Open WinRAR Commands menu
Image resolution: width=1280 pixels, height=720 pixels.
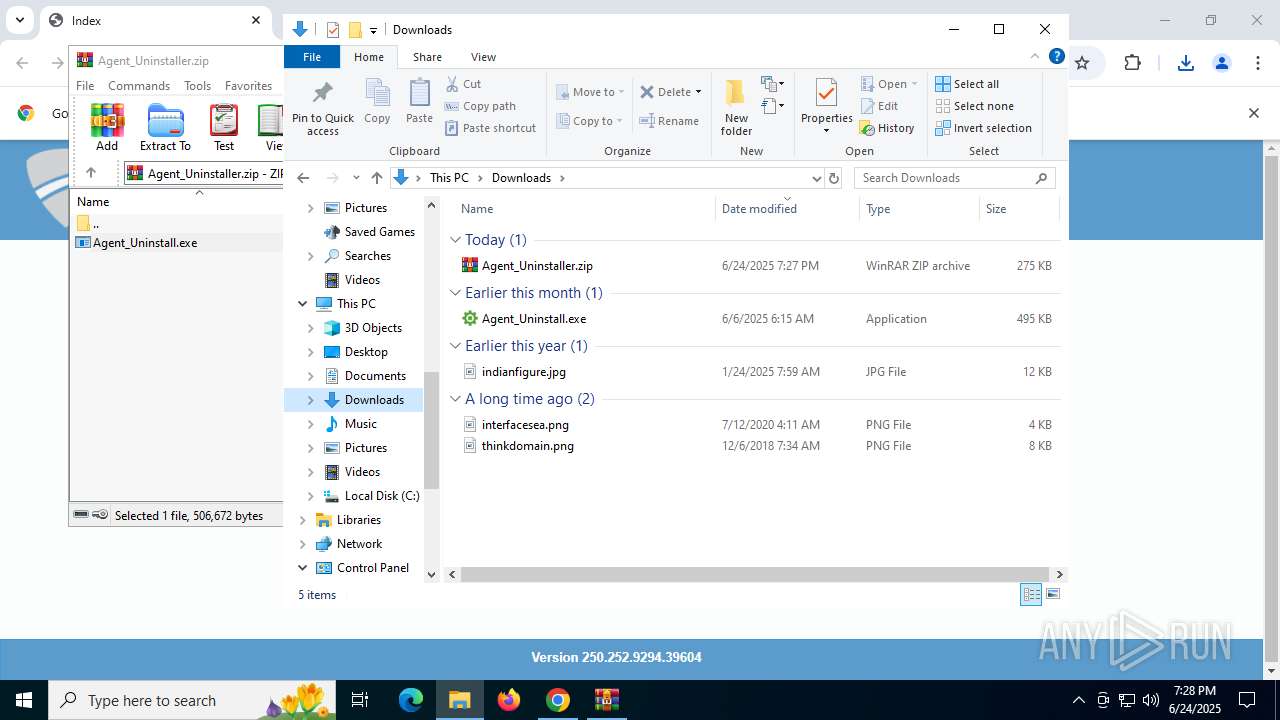click(139, 86)
